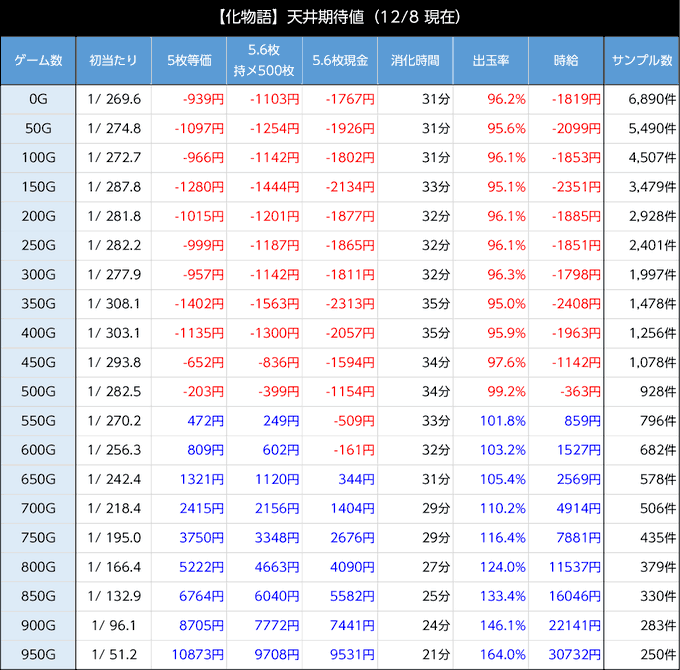The width and height of the screenshot is (680, 670).
Task: Click the 1/ 51.2 first-hit cell
Action: click(114, 655)
